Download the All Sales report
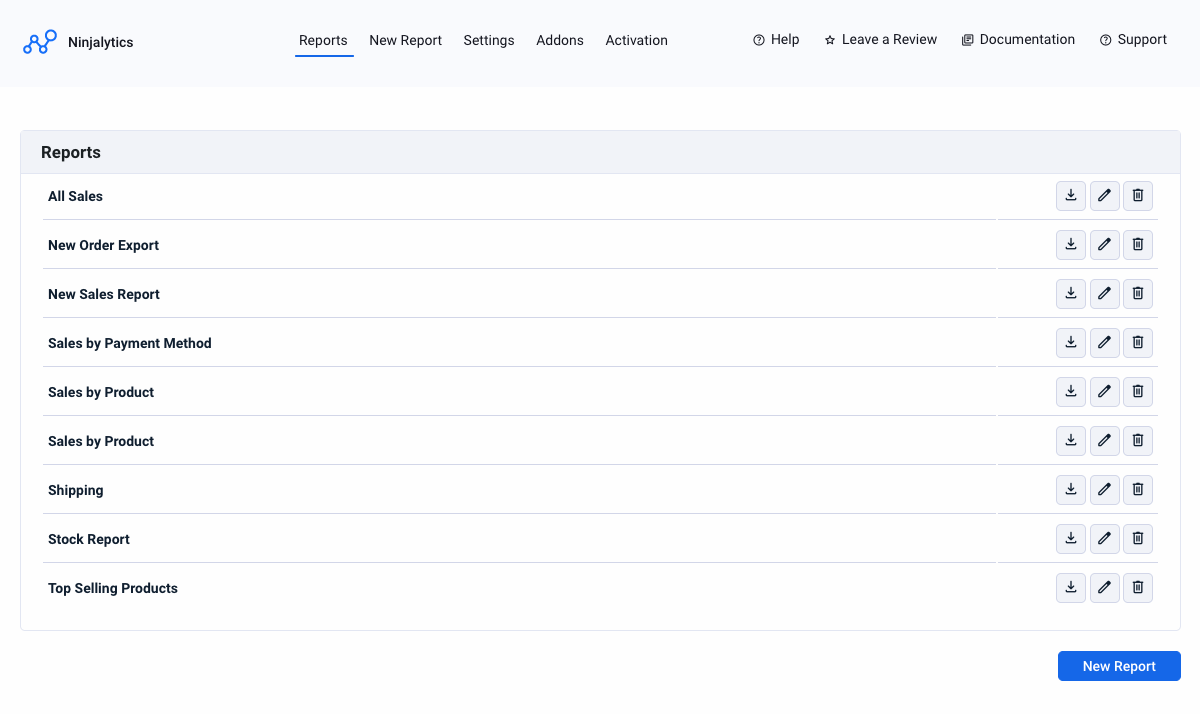Screen dimensions: 1200x714 (1070, 196)
